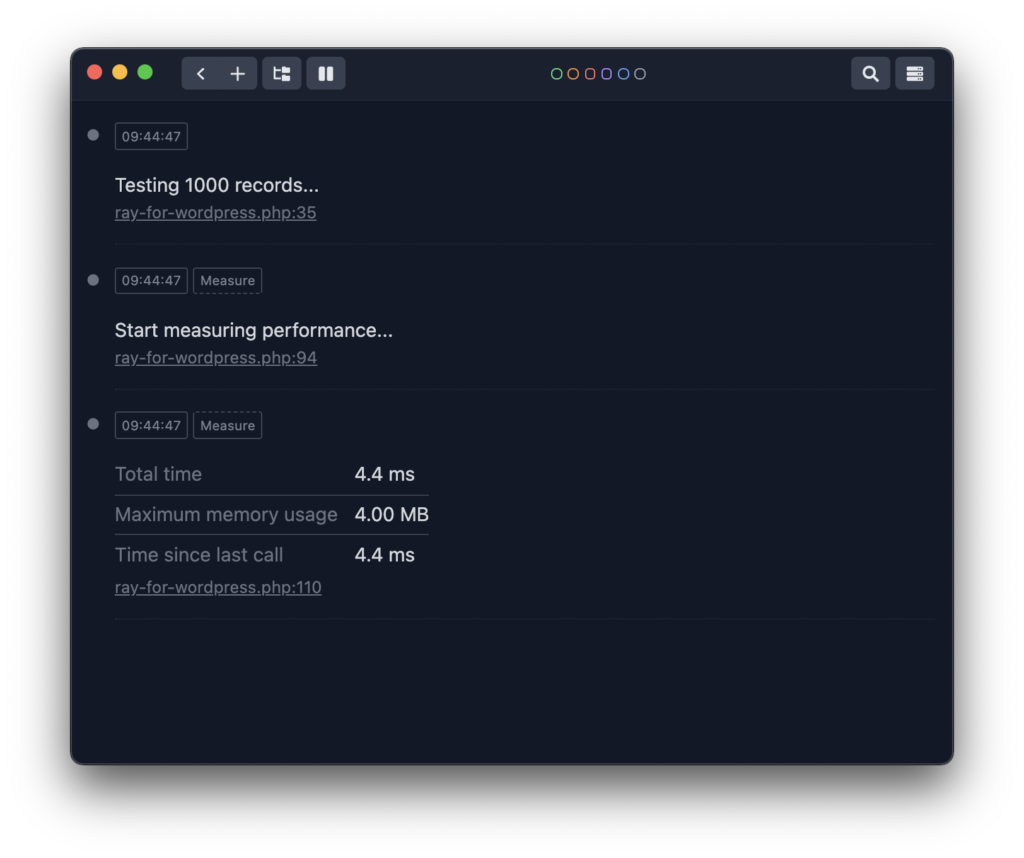This screenshot has width=1024, height=858.
Task: Open the menu list icon at right
Action: (914, 74)
